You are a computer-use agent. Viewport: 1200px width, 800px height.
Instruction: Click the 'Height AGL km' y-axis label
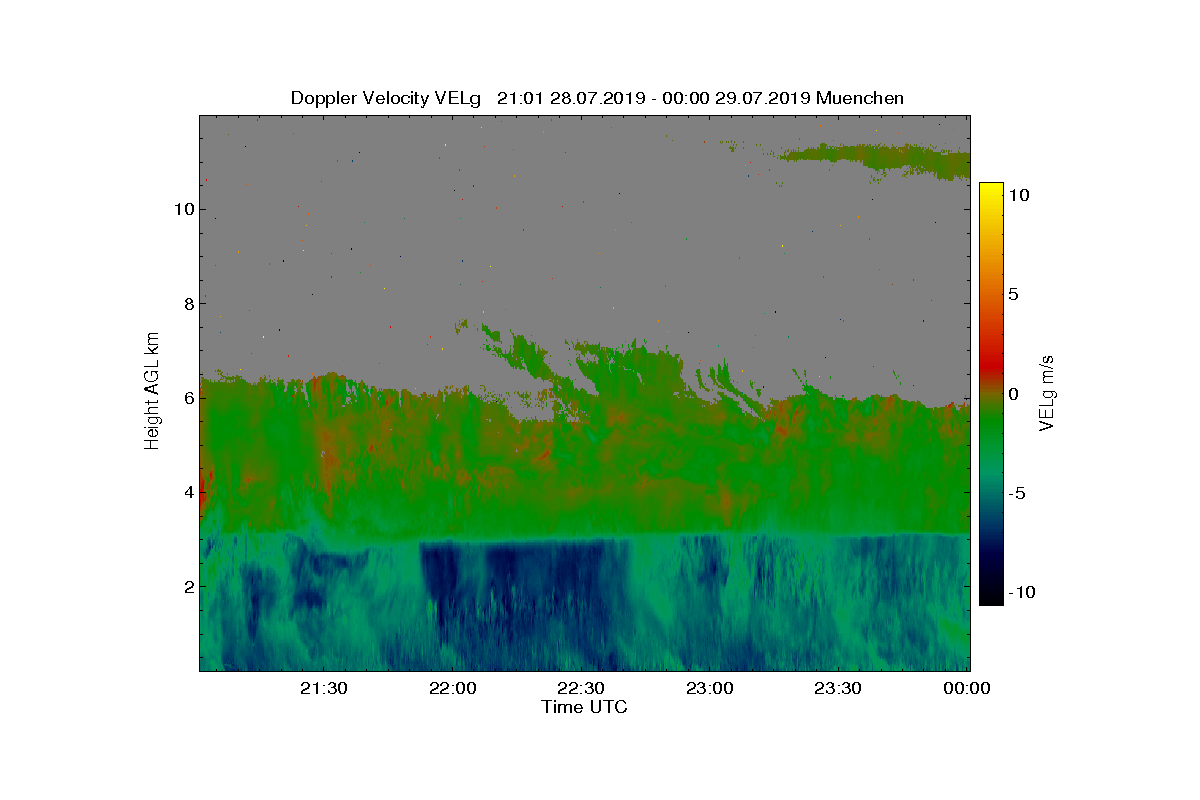coord(153,391)
